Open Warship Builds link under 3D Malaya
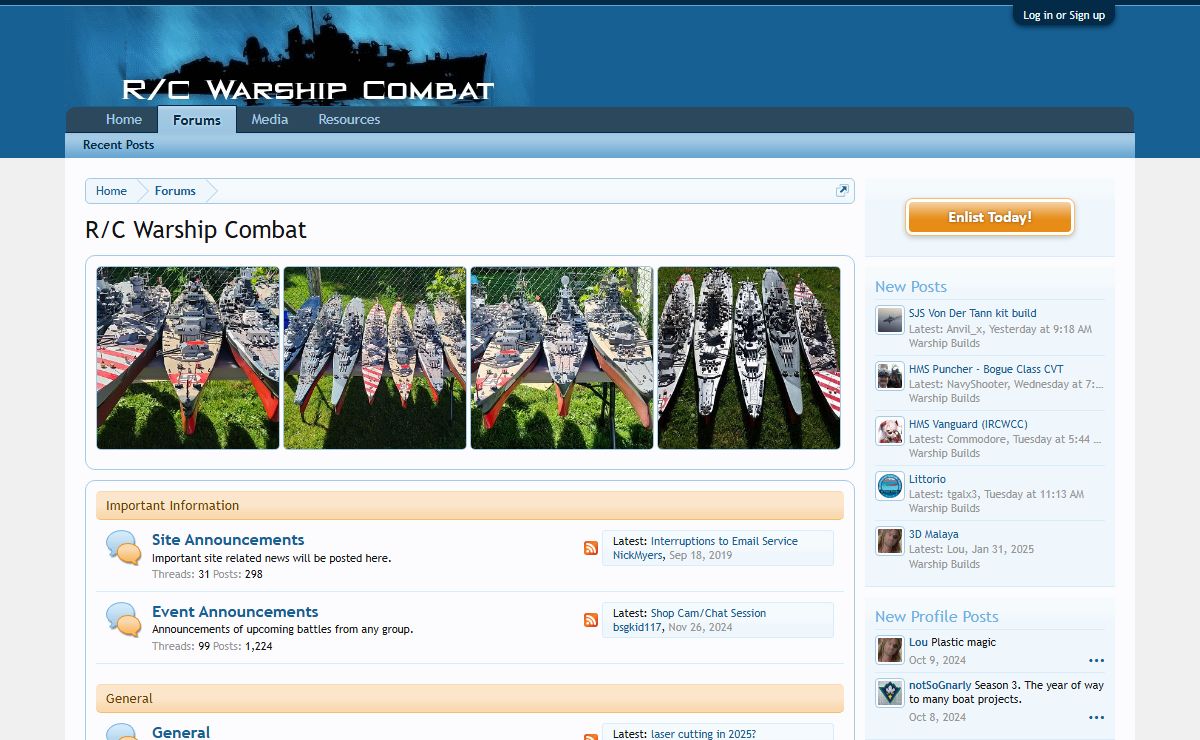Viewport: 1200px width, 740px height. point(944,564)
